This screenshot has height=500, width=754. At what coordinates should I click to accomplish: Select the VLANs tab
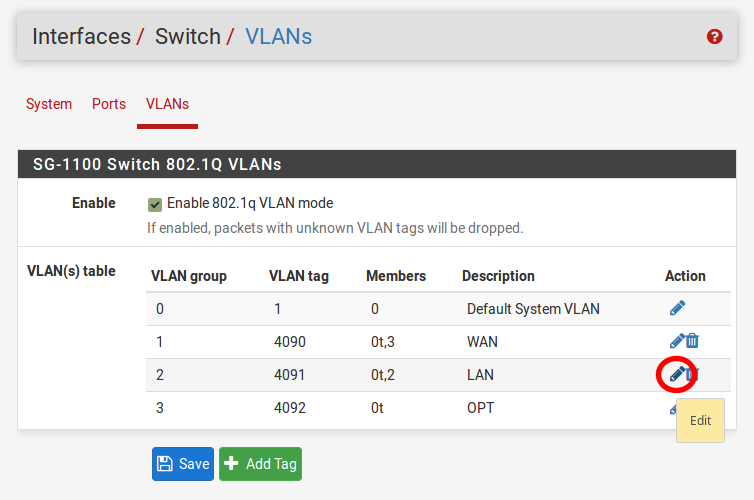click(x=167, y=104)
